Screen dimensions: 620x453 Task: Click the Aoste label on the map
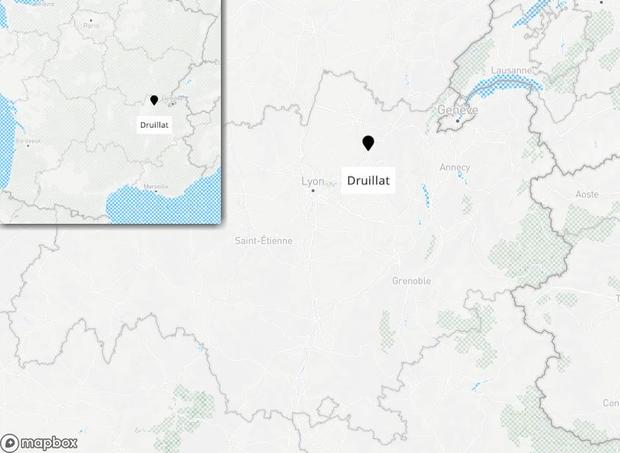587,194
